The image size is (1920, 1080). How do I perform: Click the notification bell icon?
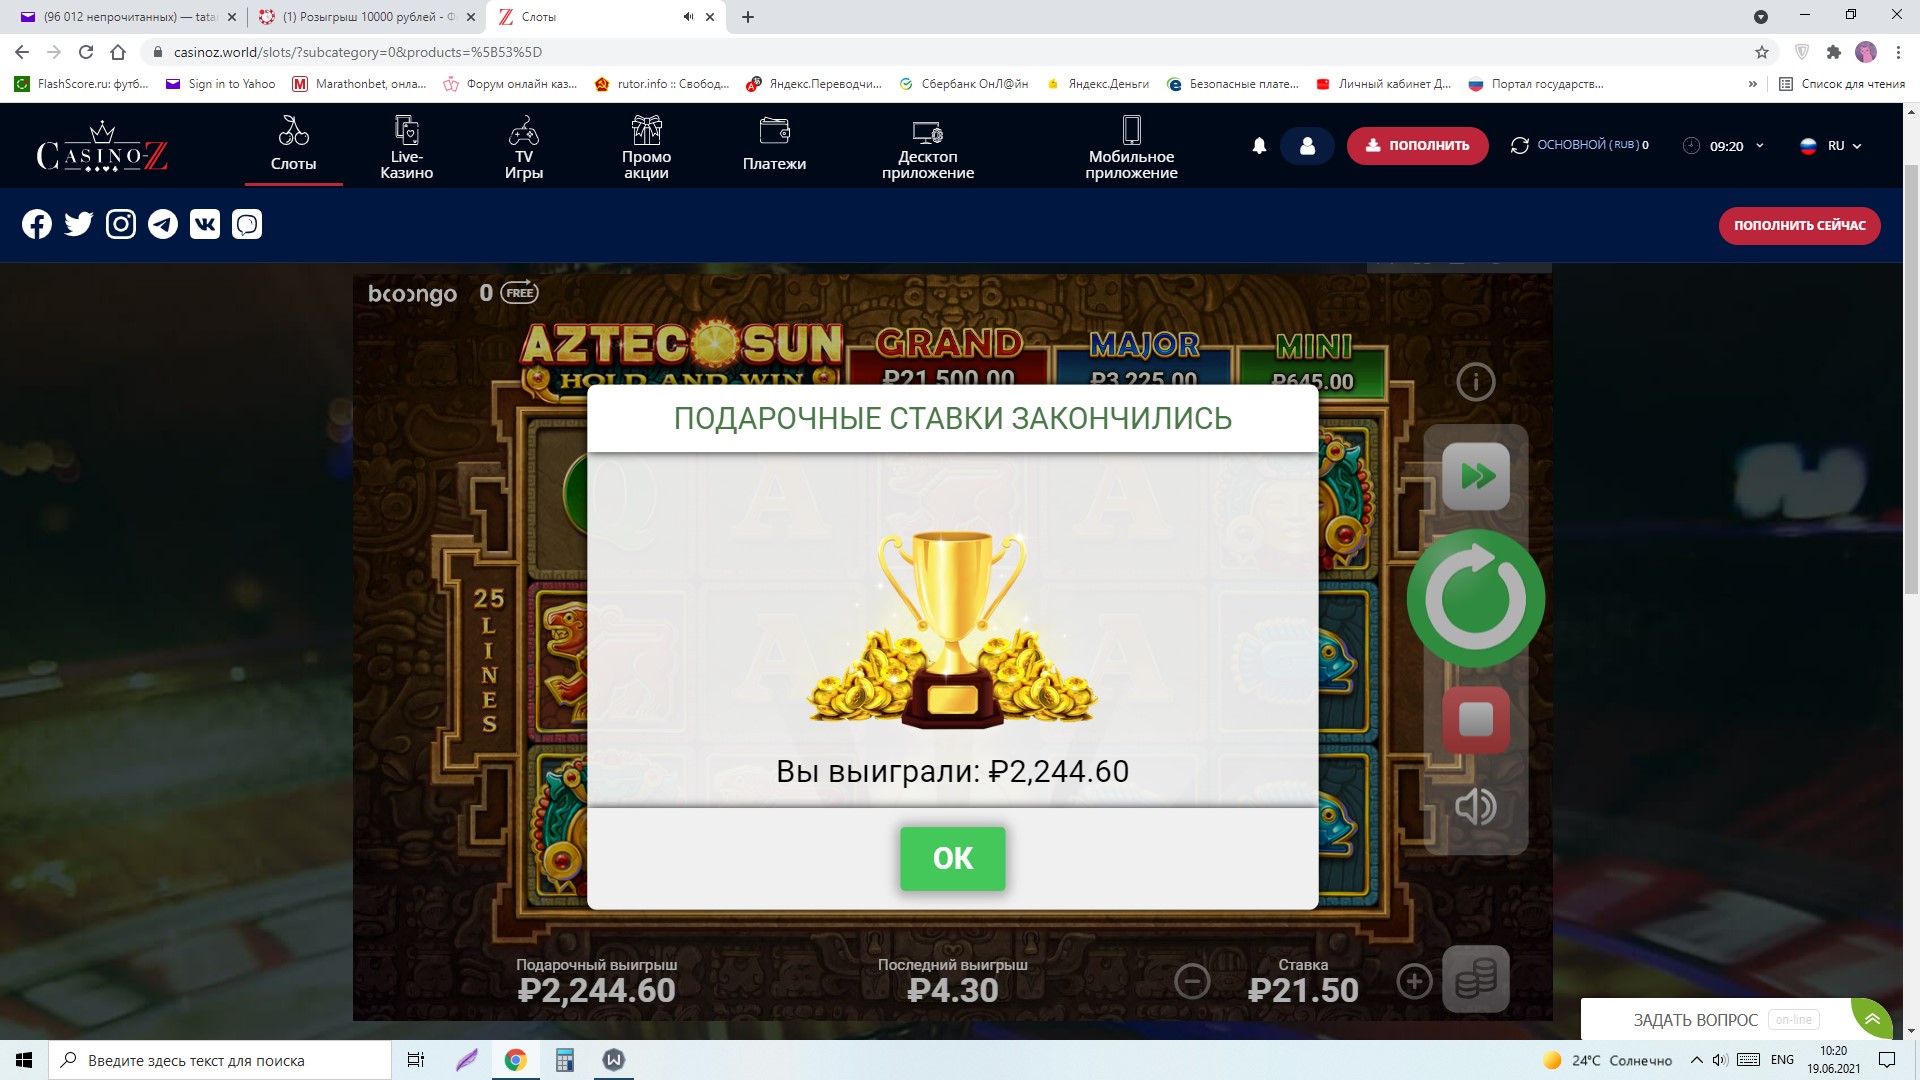pyautogui.click(x=1259, y=146)
